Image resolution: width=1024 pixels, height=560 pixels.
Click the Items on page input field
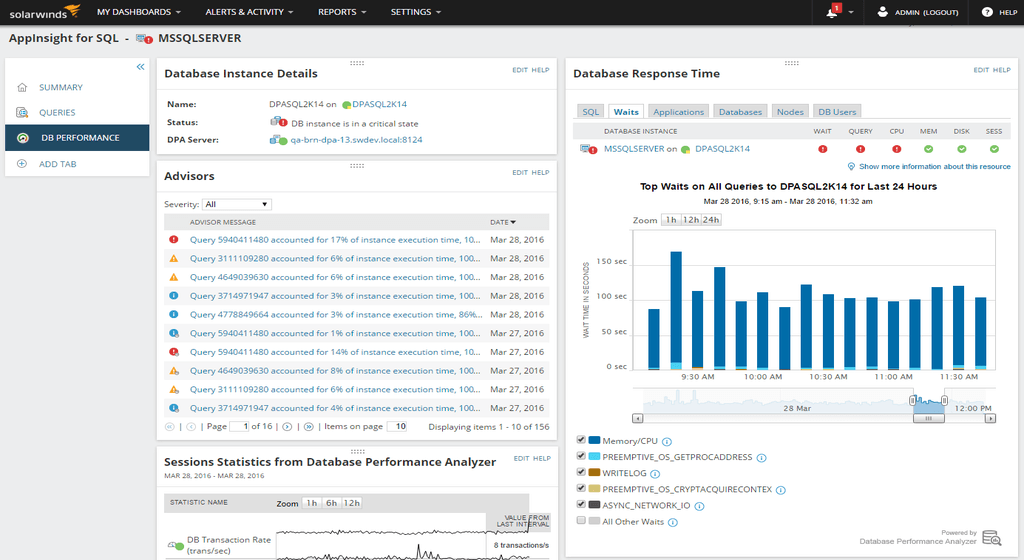(397, 426)
